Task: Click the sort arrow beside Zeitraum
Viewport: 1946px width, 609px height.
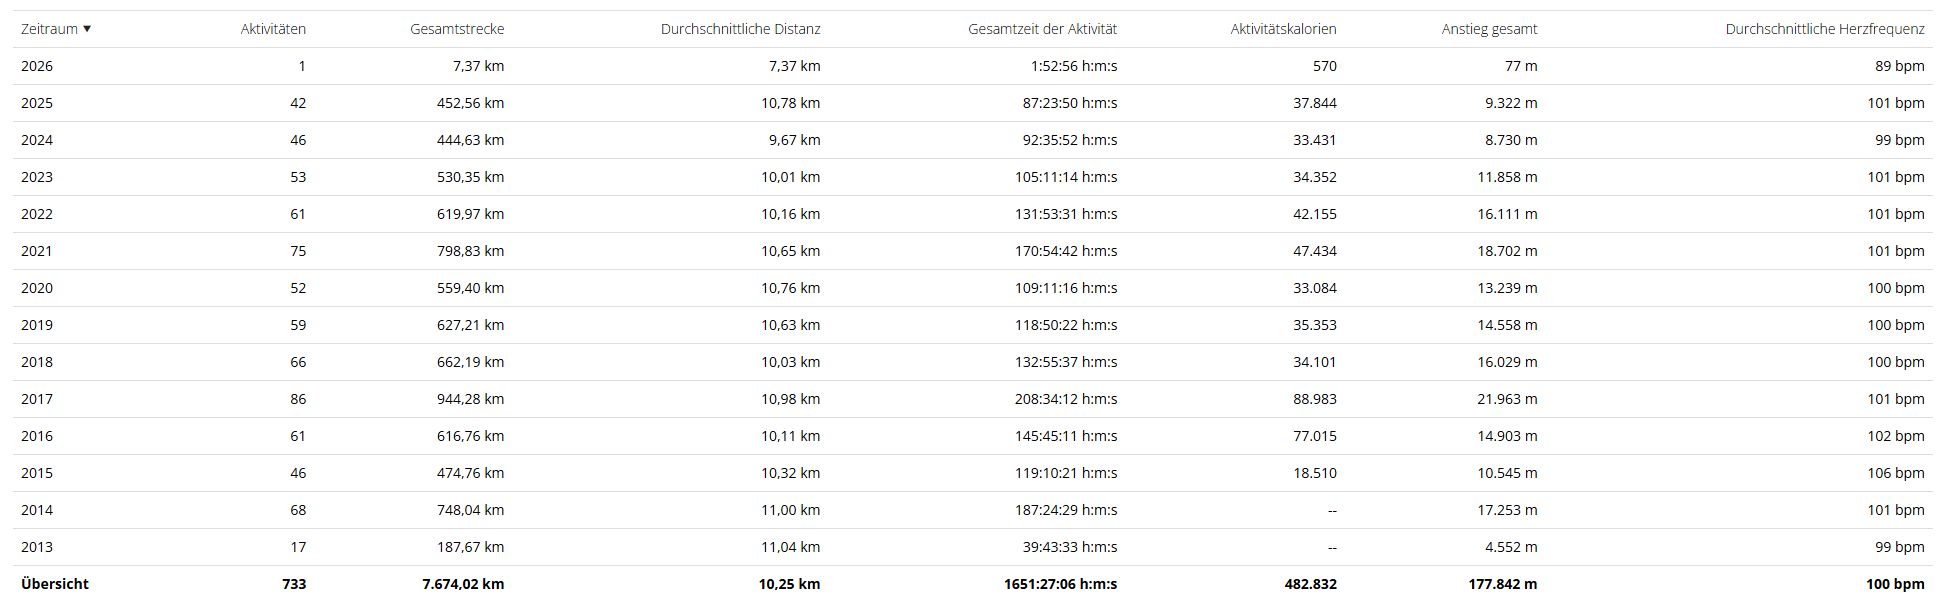Action: pos(87,29)
